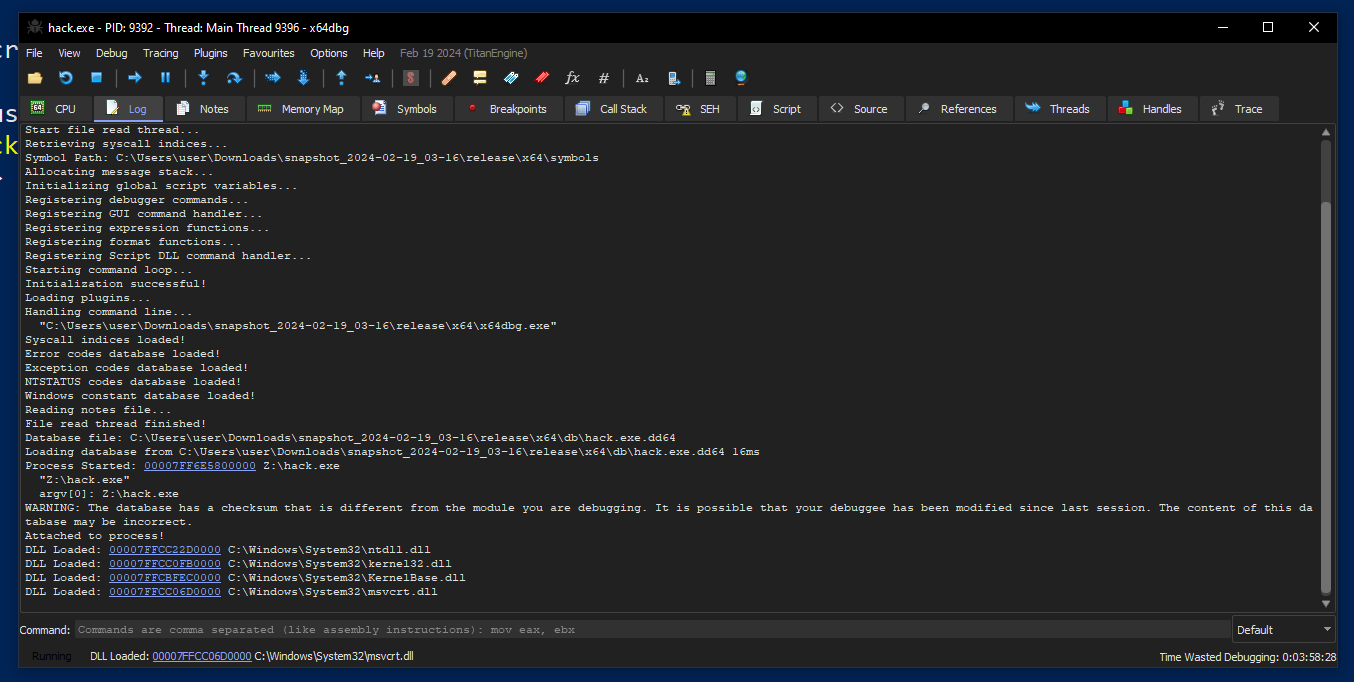The image size is (1354, 682).
Task: Open the Default command type dropdown
Action: point(1284,630)
